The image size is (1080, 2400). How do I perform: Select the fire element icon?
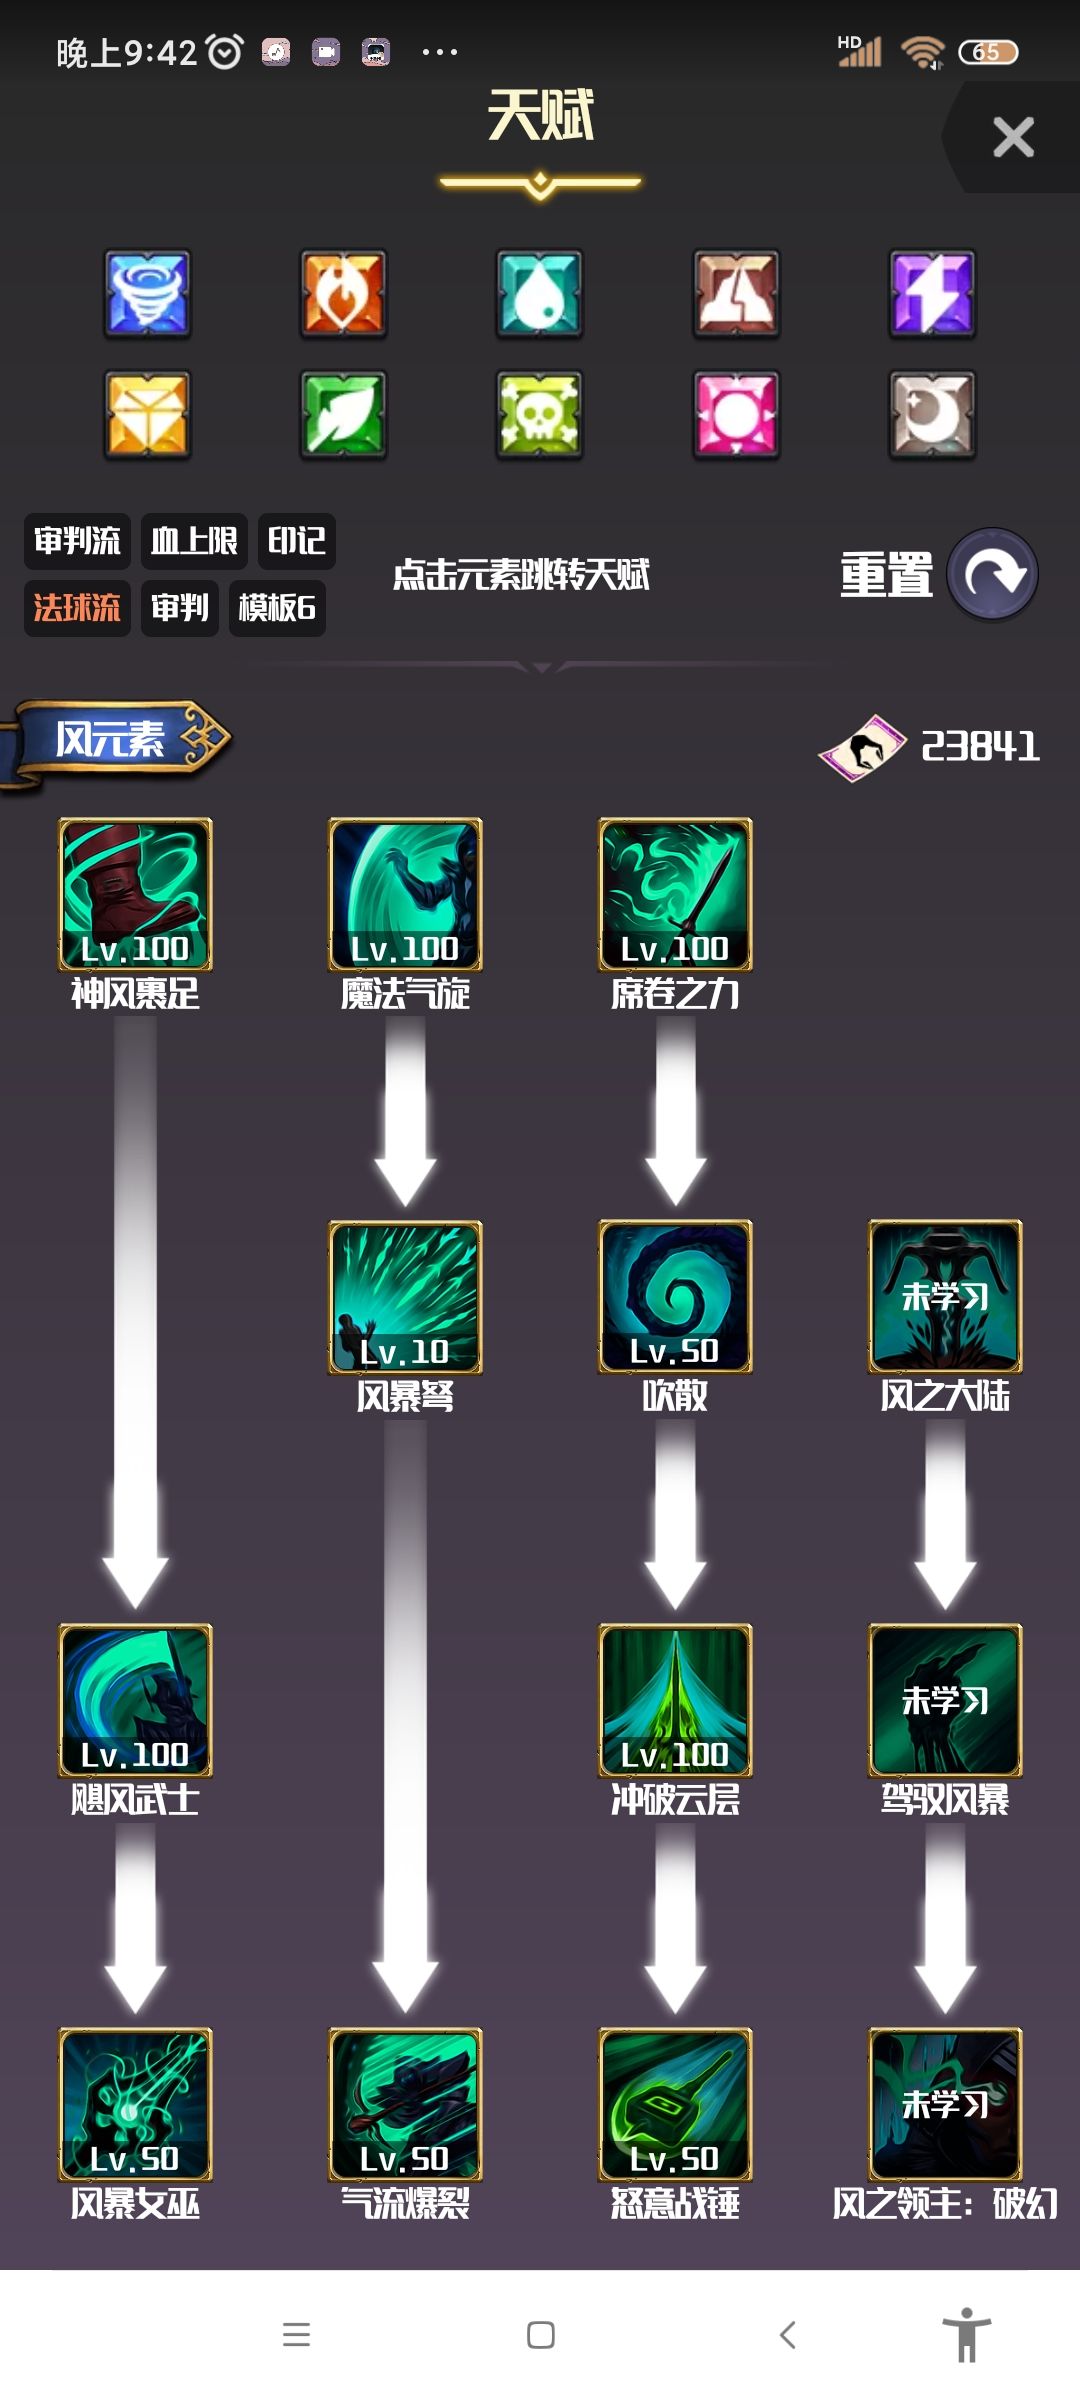click(x=343, y=293)
